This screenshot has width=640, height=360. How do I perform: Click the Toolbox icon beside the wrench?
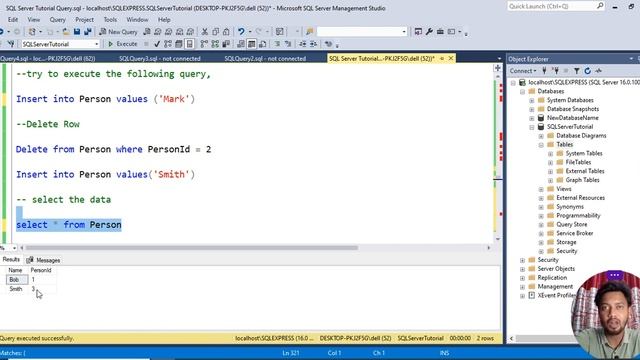(440, 31)
